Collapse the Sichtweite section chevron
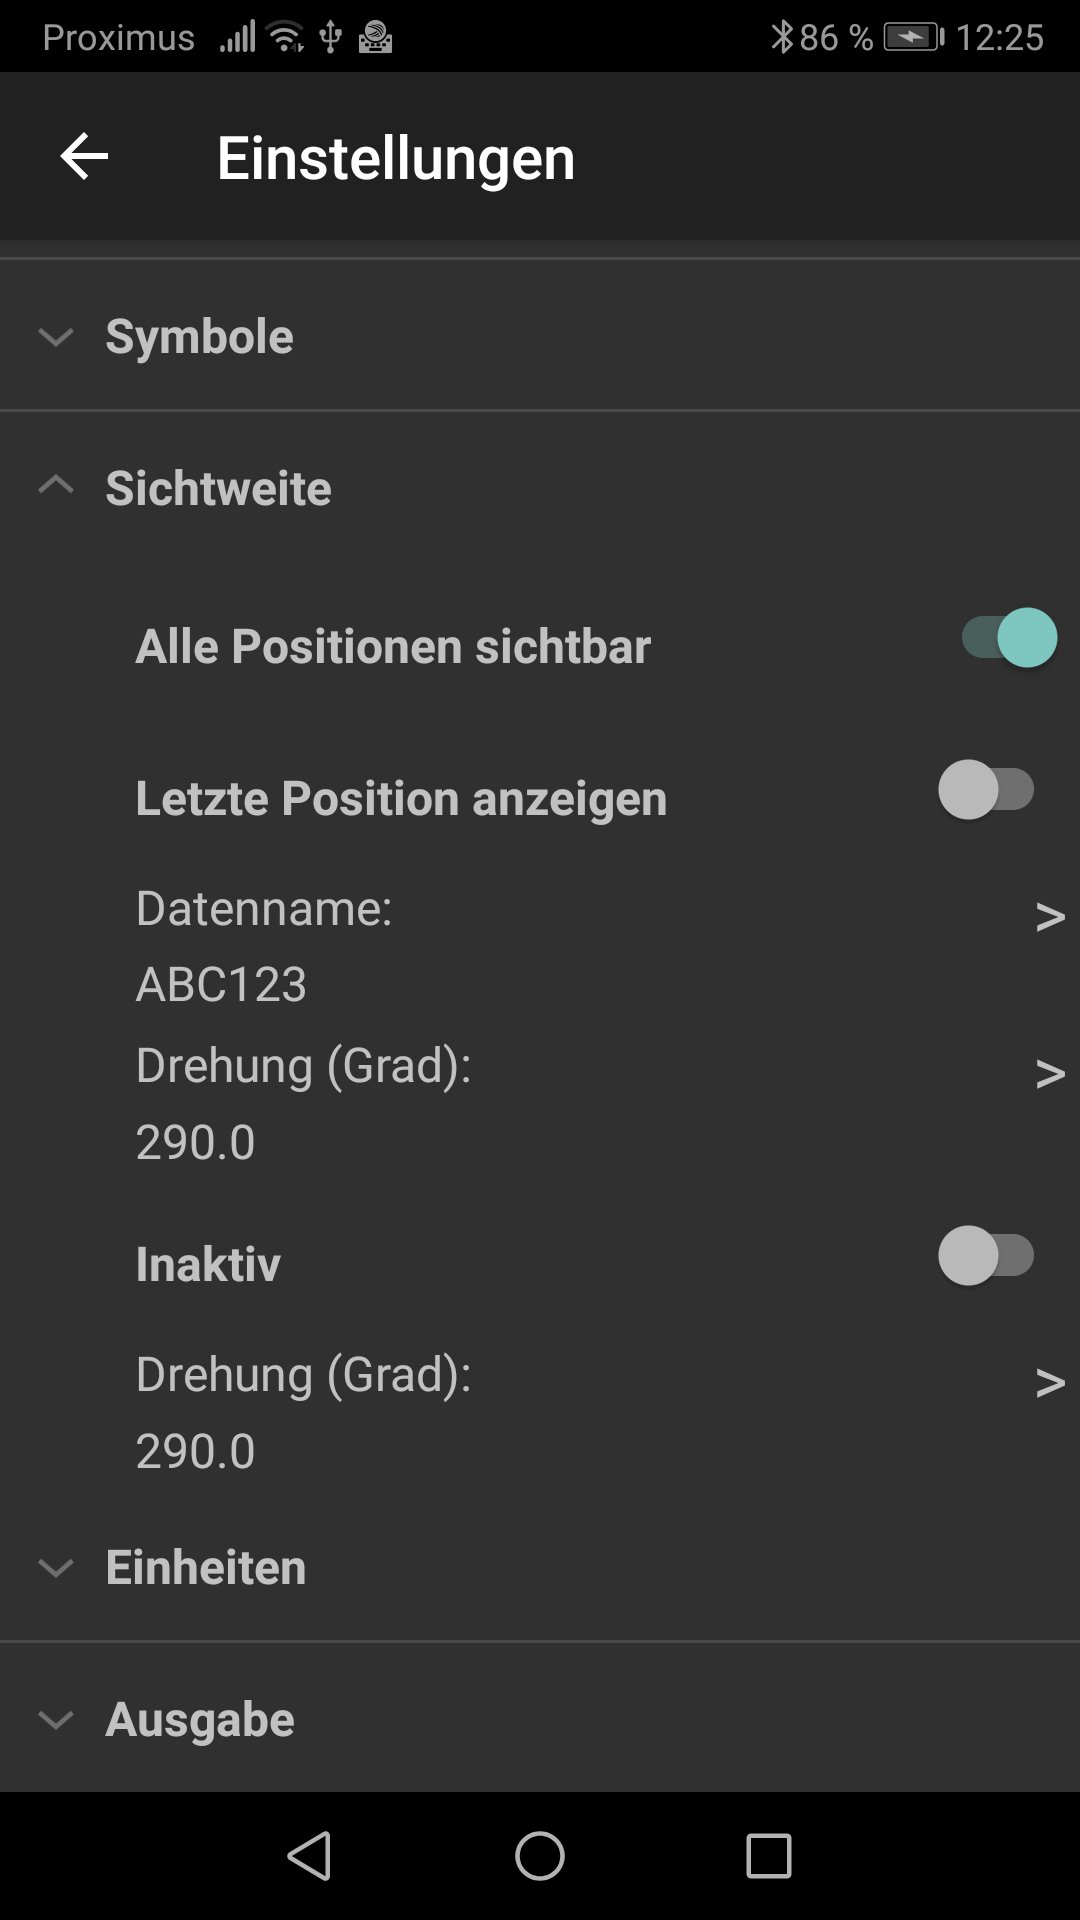This screenshot has height=1920, width=1080. pos(56,487)
